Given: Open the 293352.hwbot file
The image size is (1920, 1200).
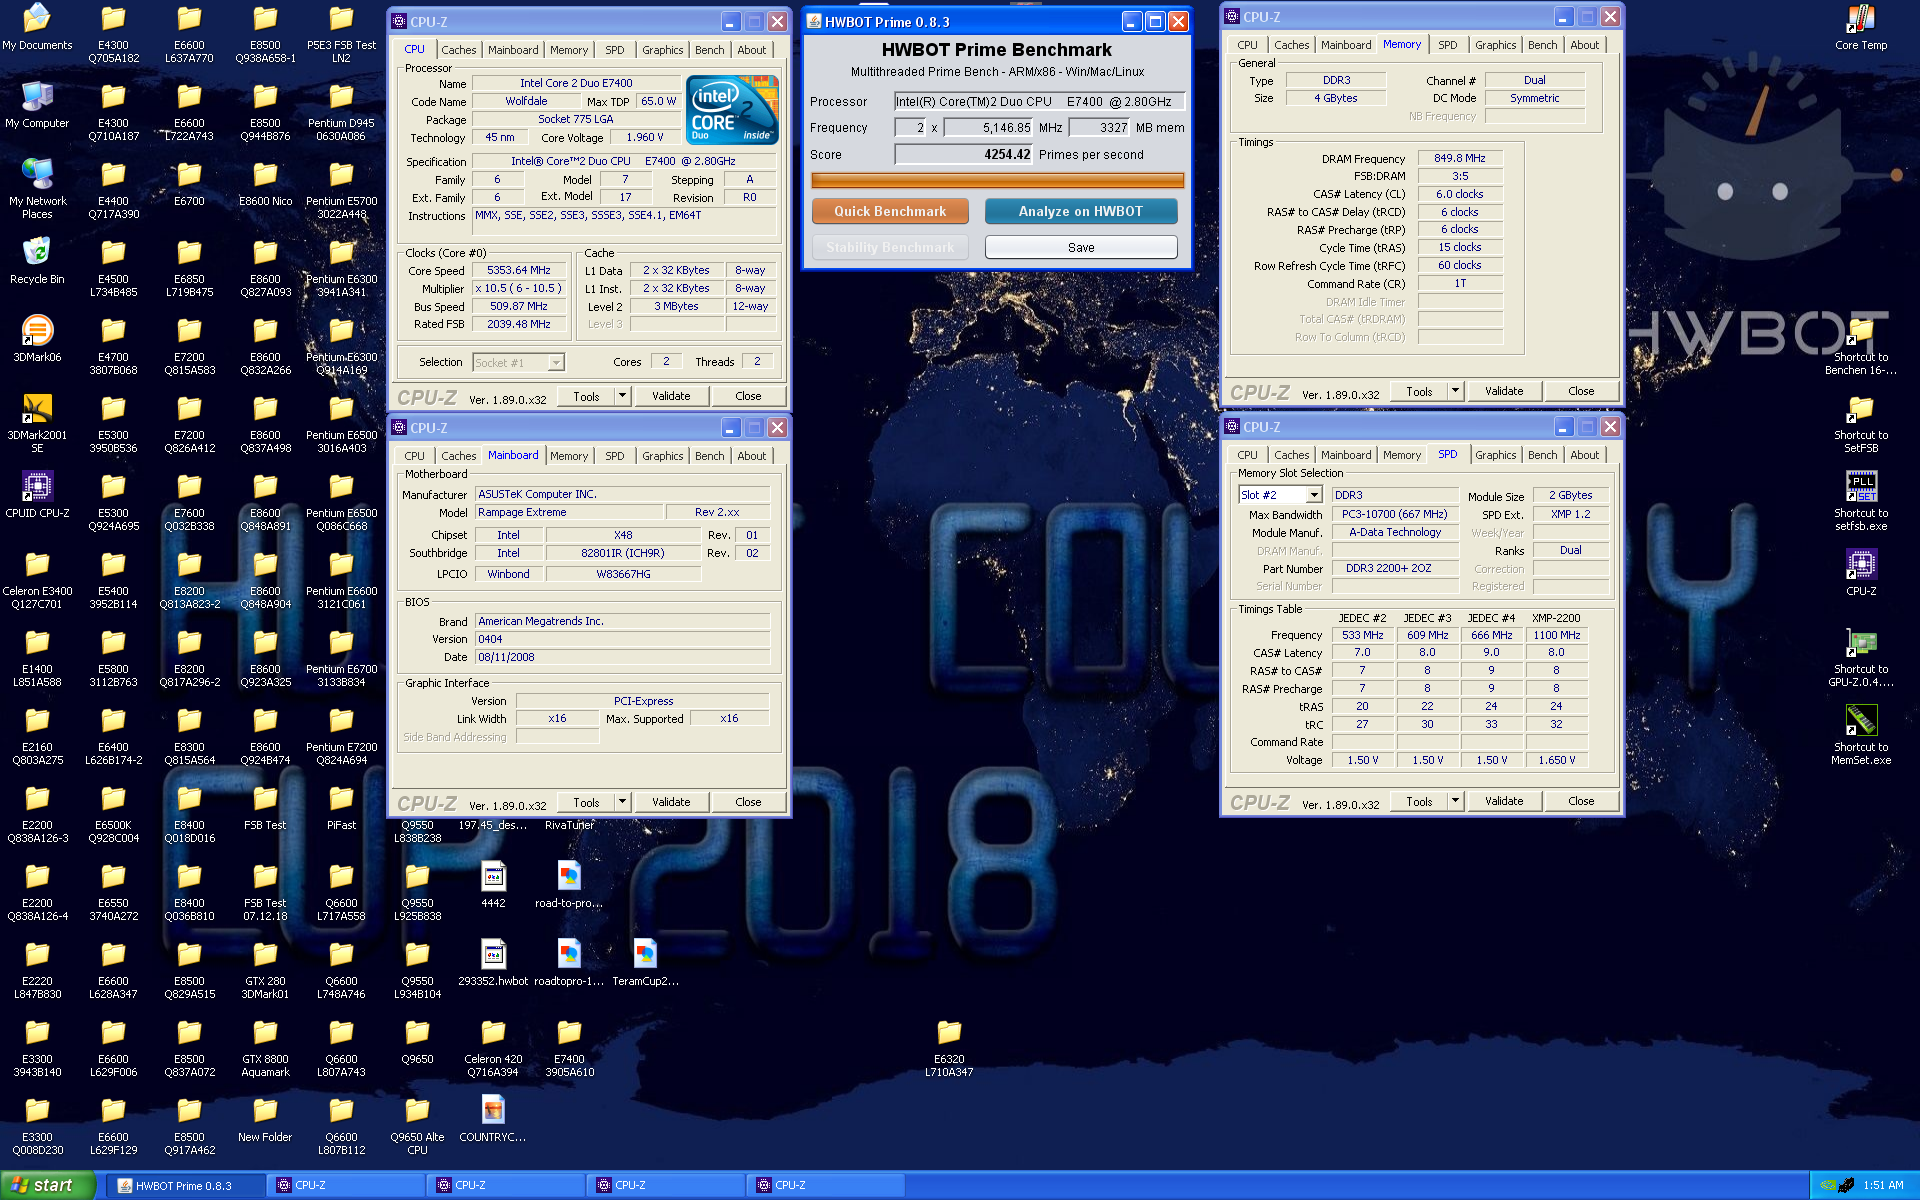Looking at the screenshot, I should [x=493, y=964].
